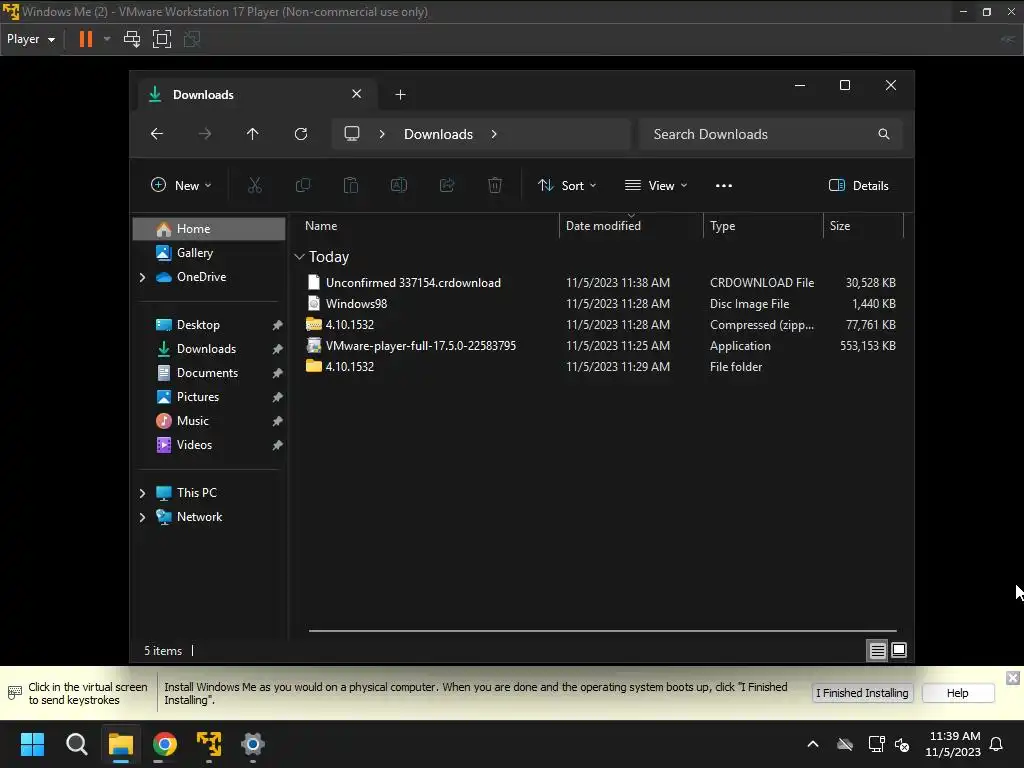
Task: Click the Rename icon
Action: coord(399,185)
